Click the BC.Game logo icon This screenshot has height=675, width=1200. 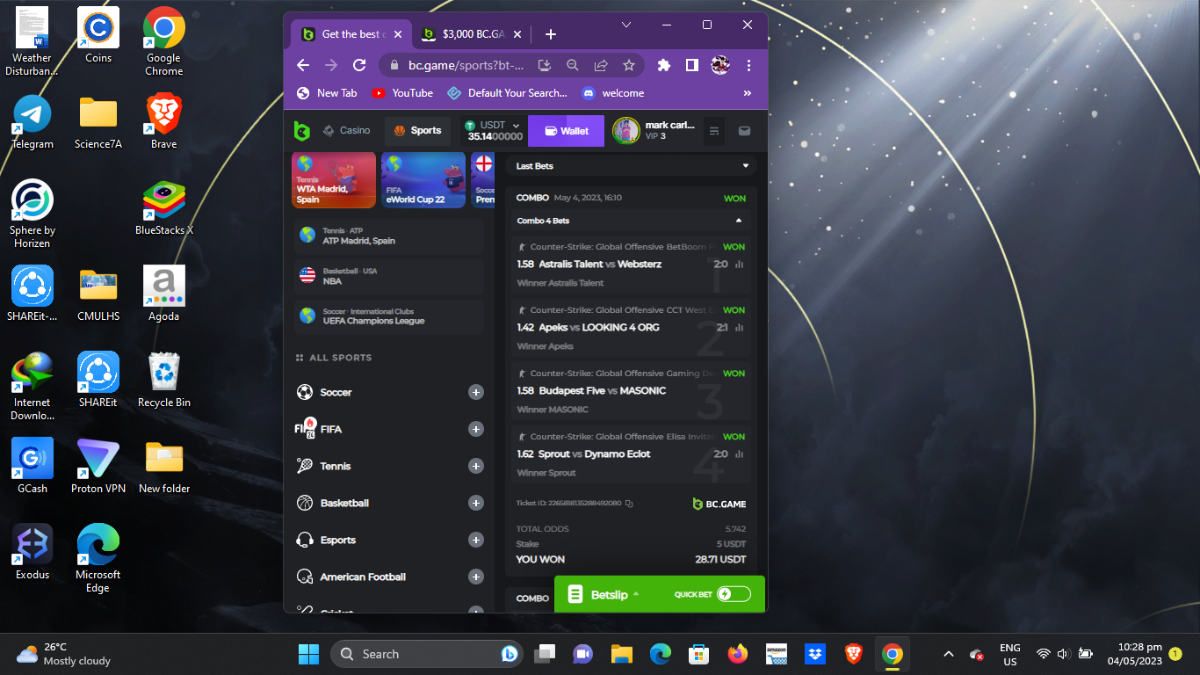[x=302, y=131]
